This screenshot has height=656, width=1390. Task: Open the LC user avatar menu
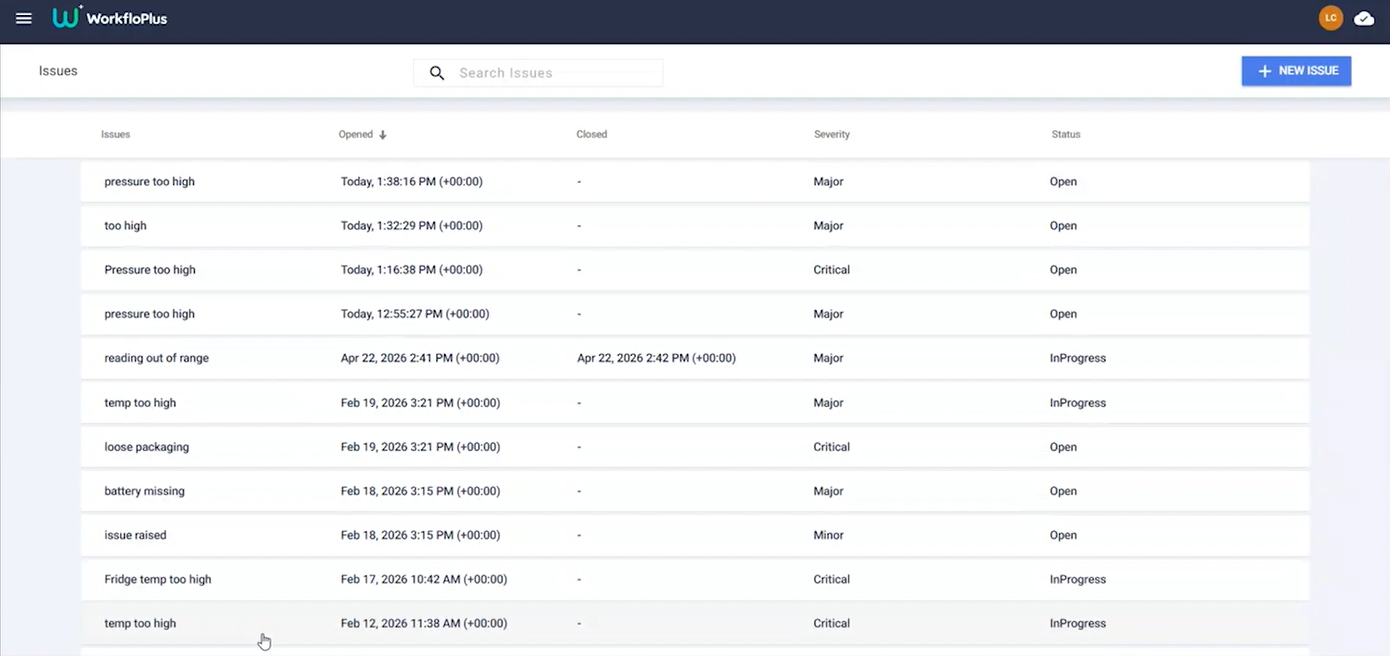(x=1330, y=18)
